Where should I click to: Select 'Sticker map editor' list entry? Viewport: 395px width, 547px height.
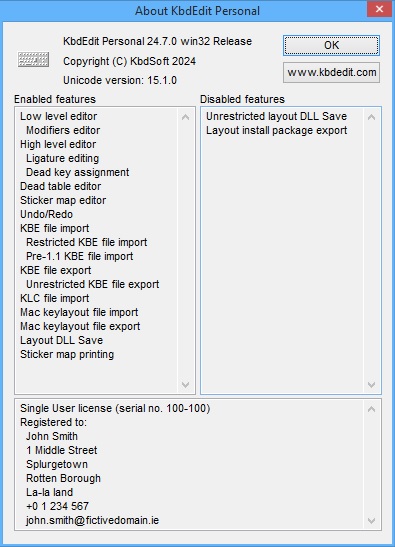[x=63, y=200]
